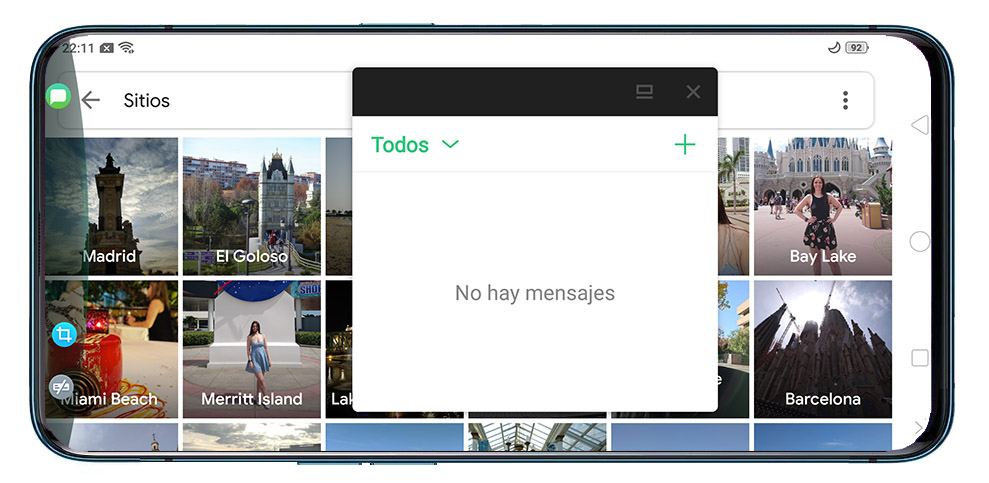
Task: Tap the grey translate icon in sidebar
Action: (61, 387)
